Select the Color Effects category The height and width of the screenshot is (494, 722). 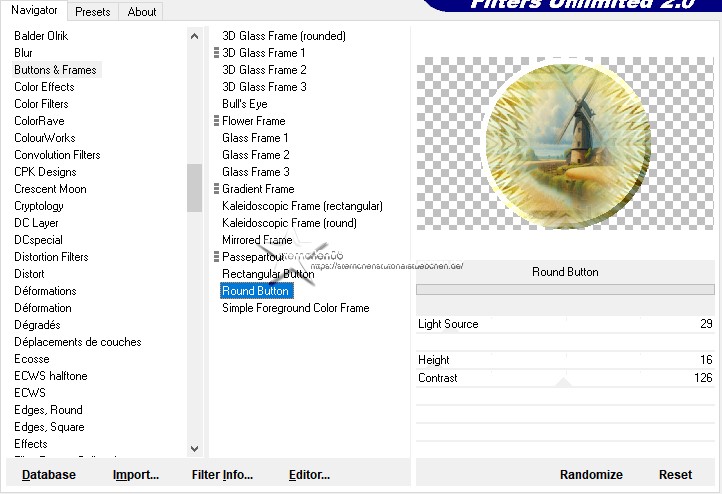coord(44,87)
